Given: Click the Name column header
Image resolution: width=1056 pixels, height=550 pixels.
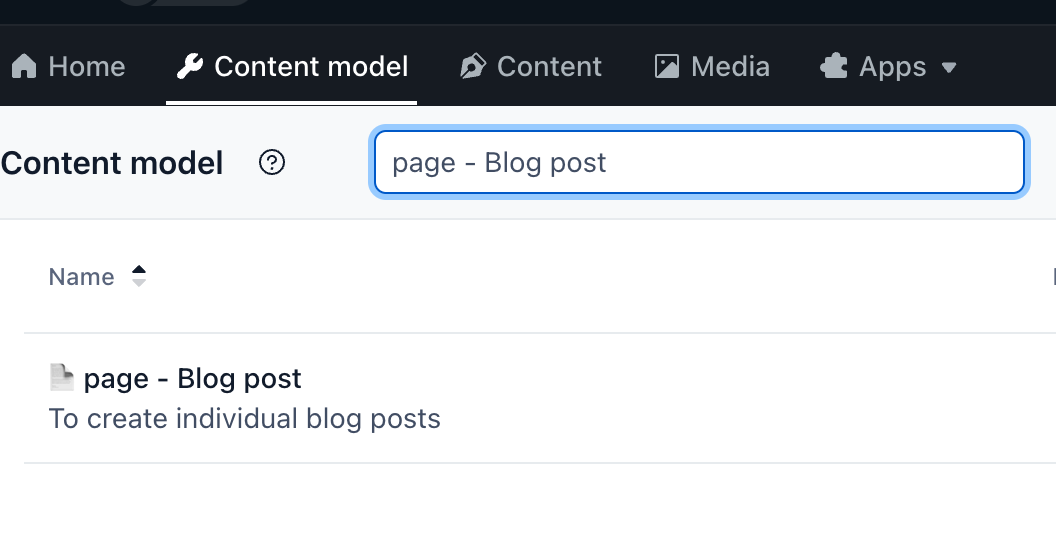Looking at the screenshot, I should [81, 277].
